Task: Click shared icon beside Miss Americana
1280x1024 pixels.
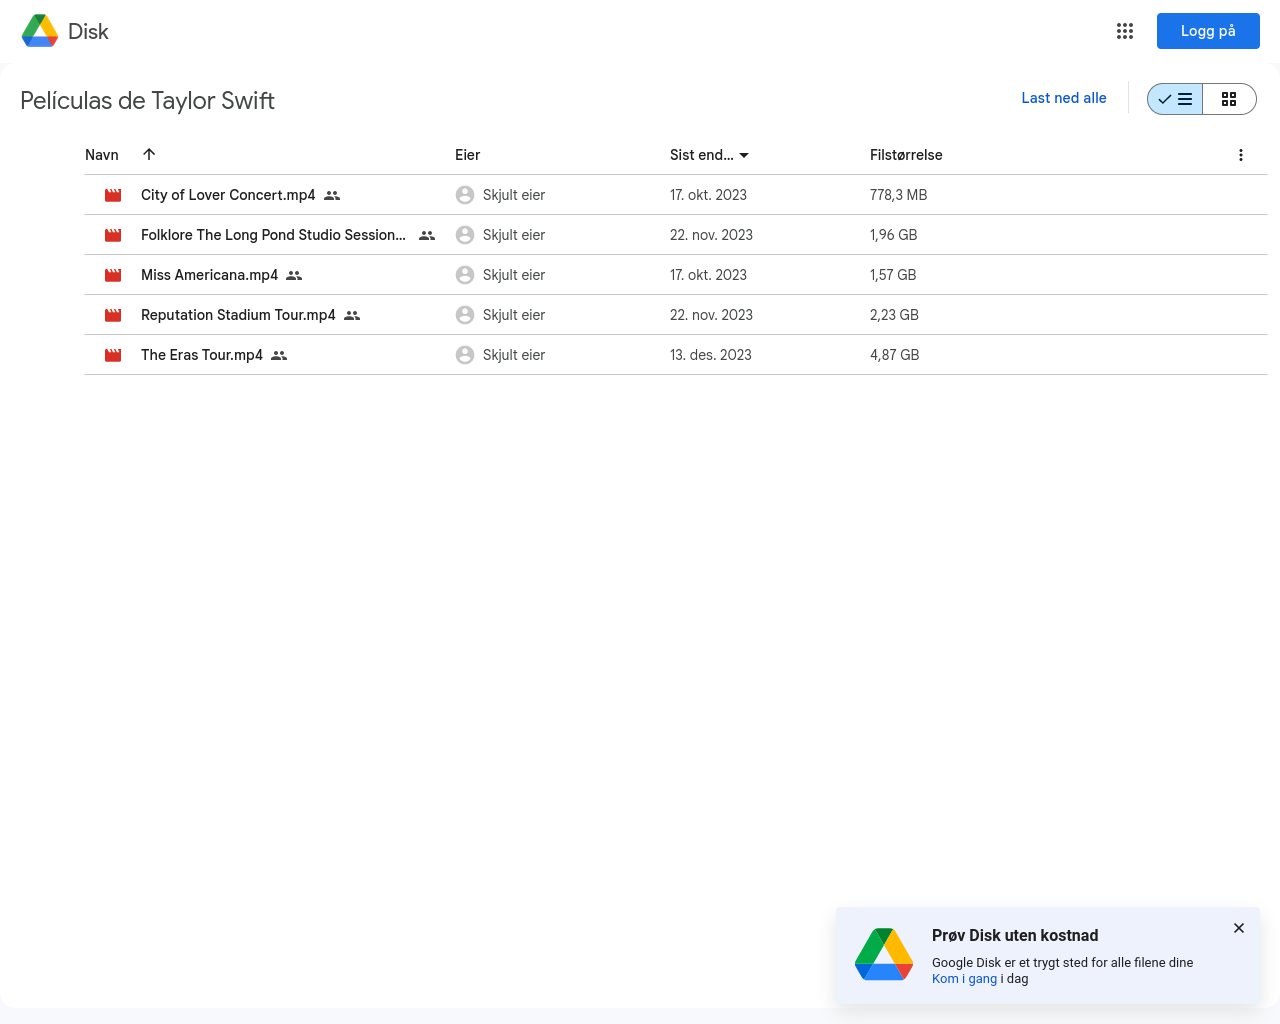Action: (294, 275)
